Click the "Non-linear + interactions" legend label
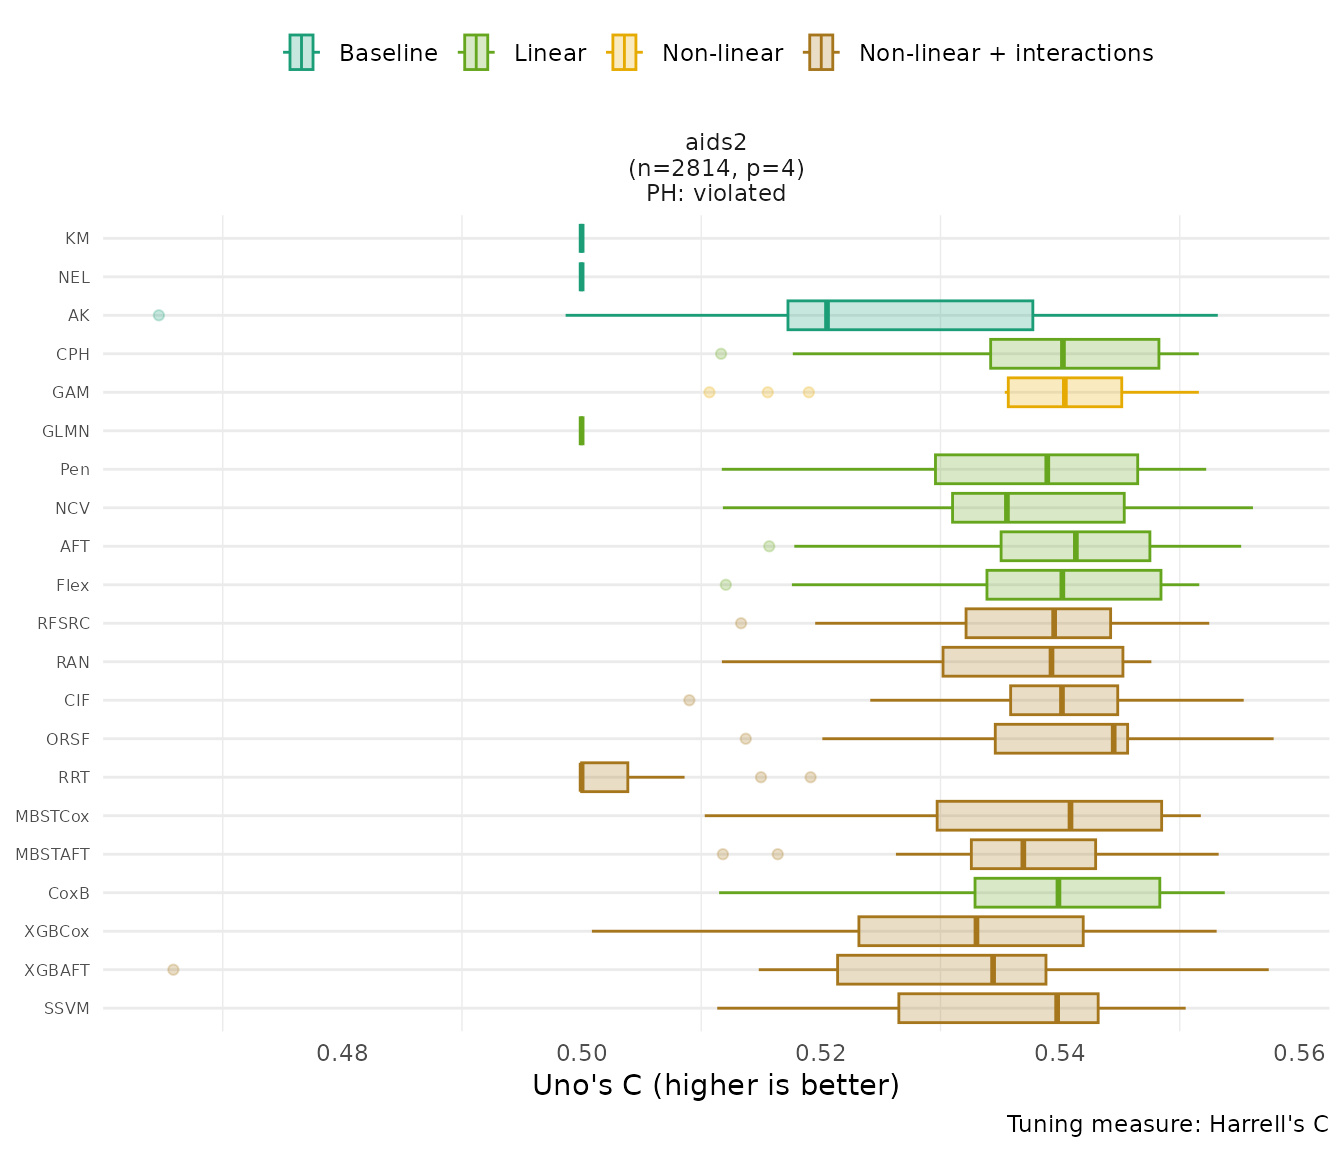1344x1152 pixels. tap(1005, 53)
